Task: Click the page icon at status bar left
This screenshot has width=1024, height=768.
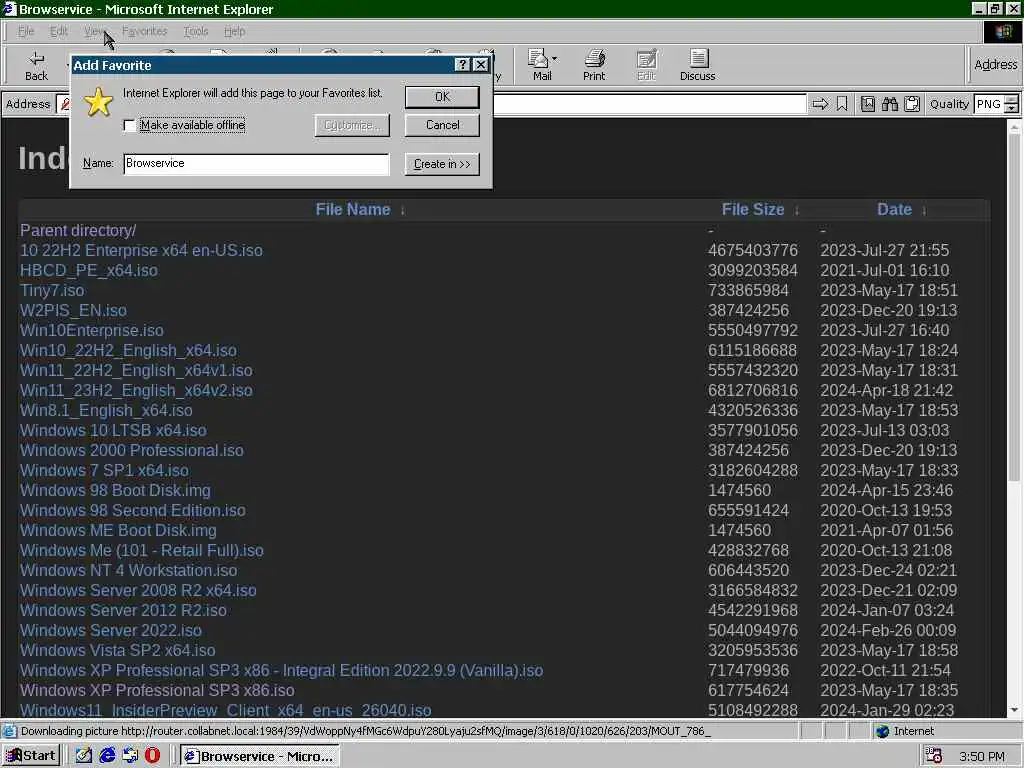Action: (x=10, y=731)
